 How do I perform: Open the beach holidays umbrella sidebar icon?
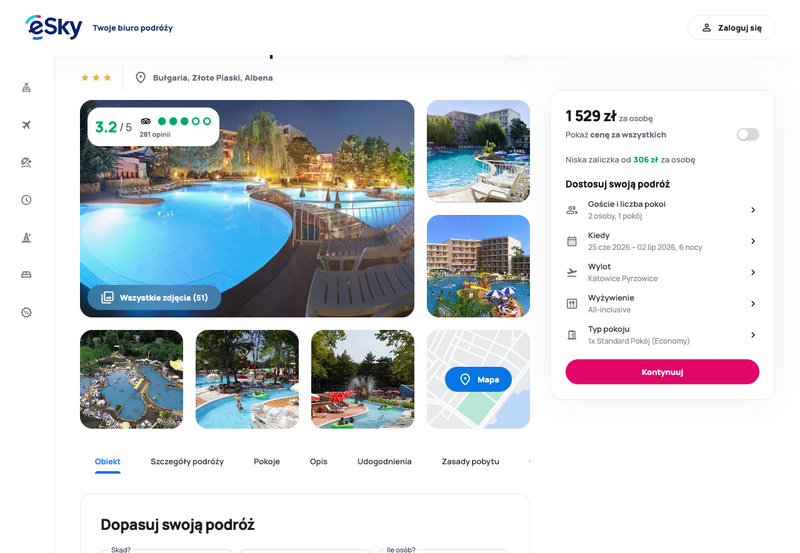(27, 162)
